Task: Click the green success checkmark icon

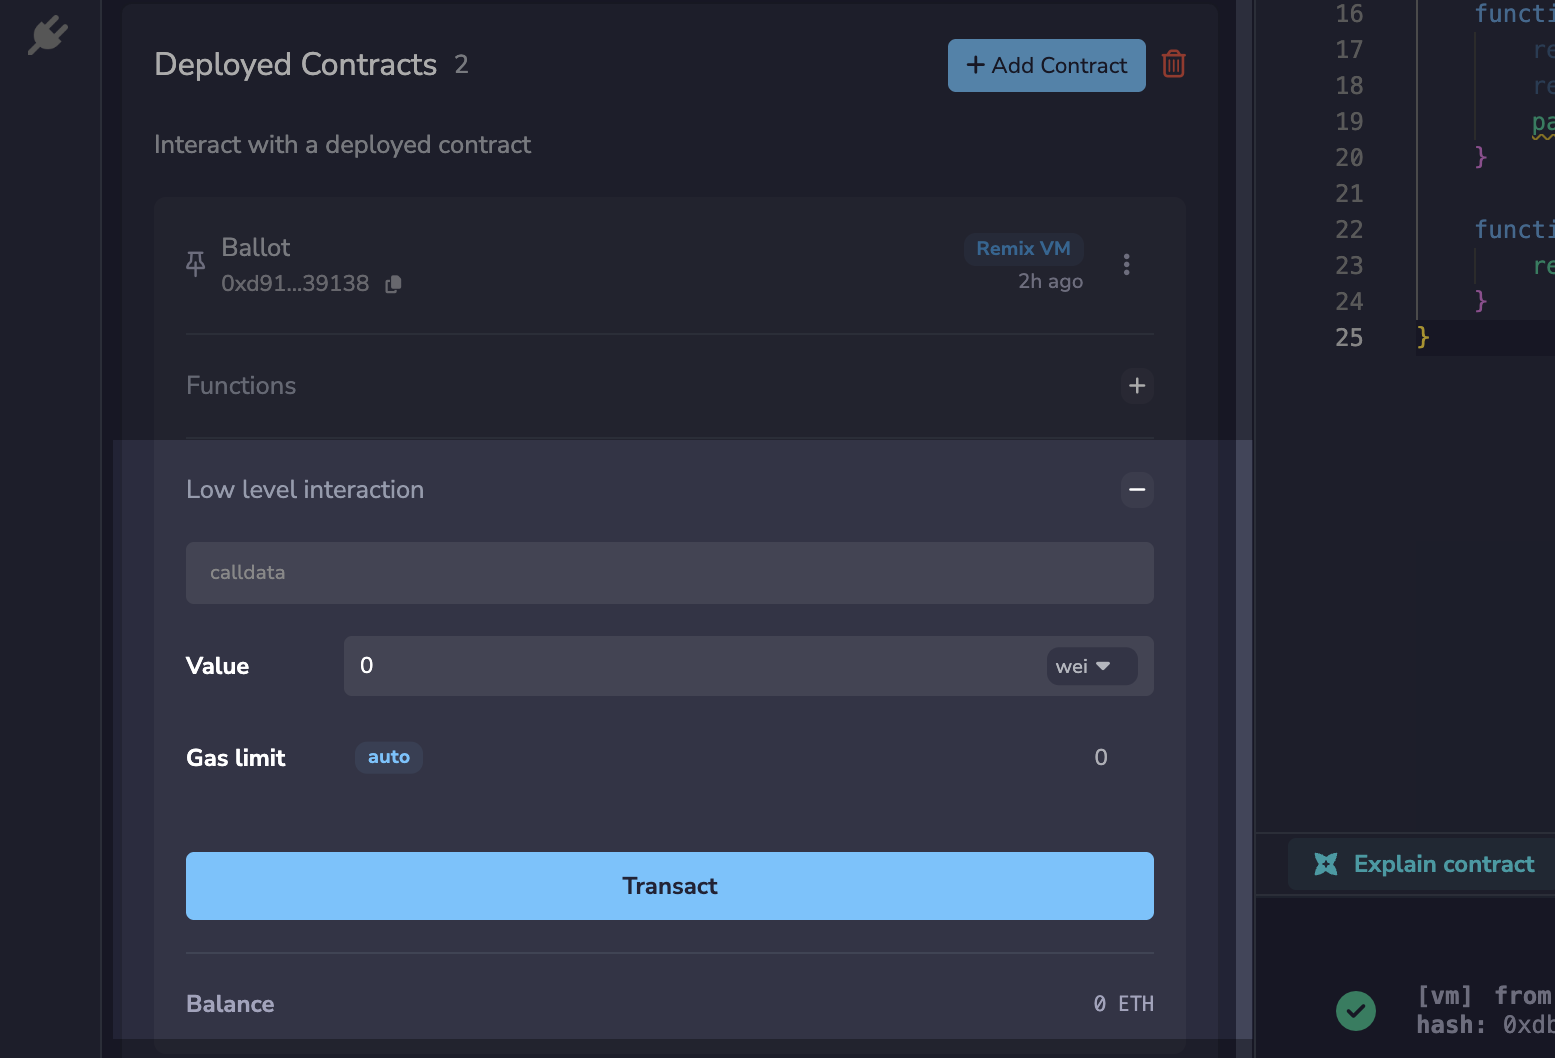Action: point(1356,1010)
